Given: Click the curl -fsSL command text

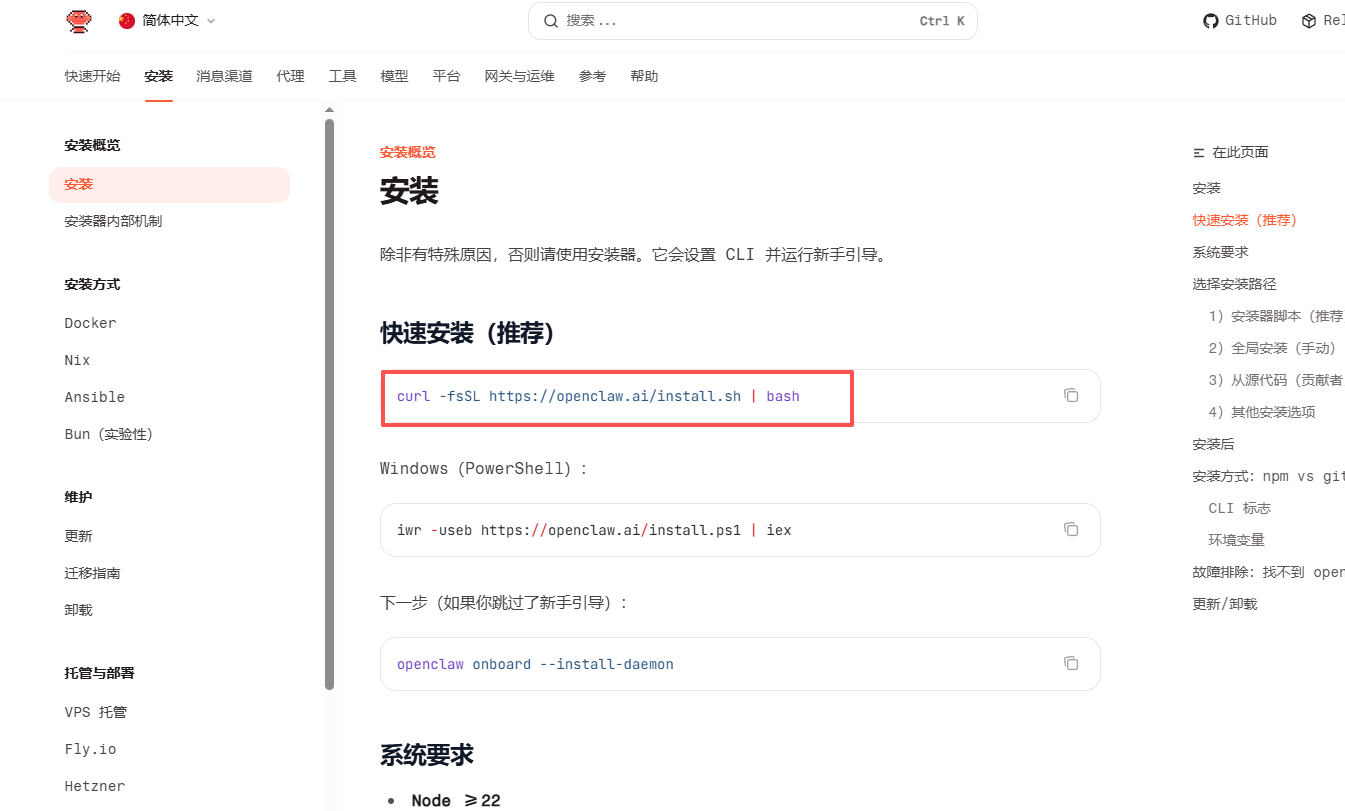Looking at the screenshot, I should tap(598, 396).
